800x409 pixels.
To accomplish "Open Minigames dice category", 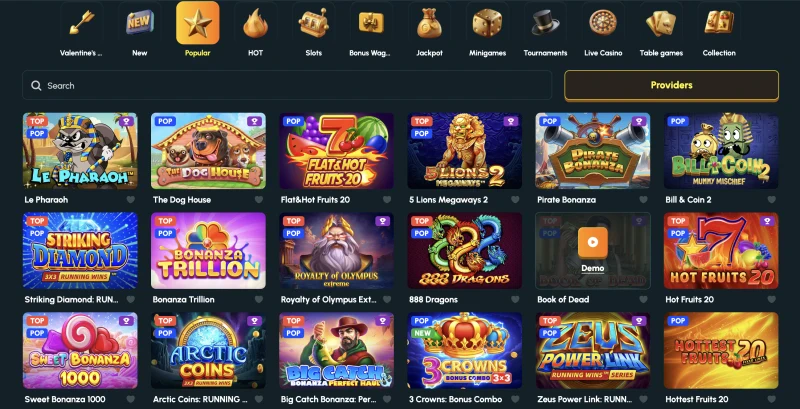I will click(487, 23).
